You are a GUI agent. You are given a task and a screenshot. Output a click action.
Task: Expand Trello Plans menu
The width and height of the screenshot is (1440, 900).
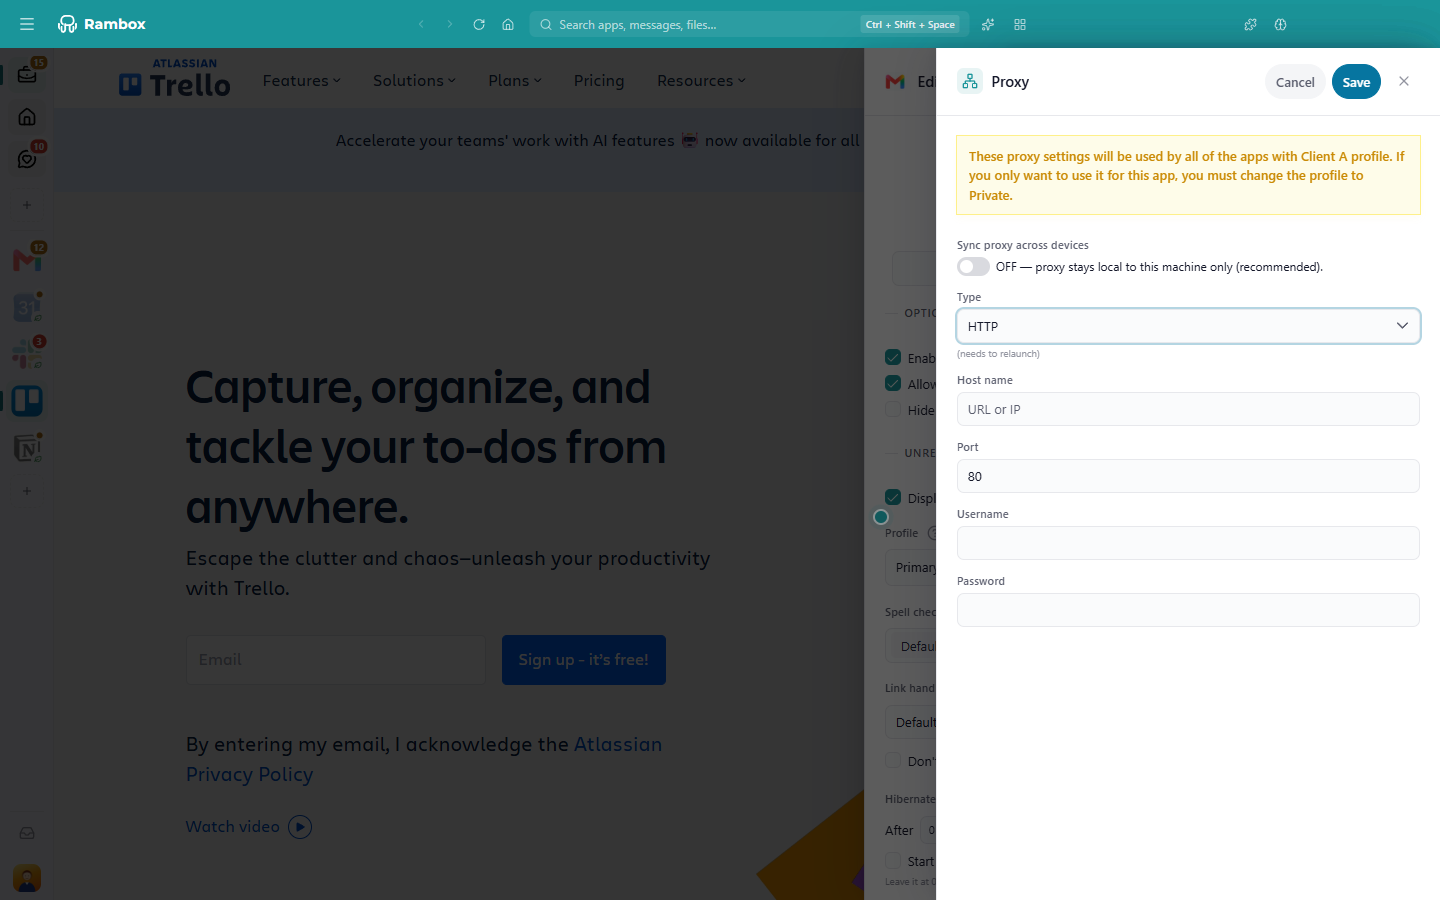pyautogui.click(x=515, y=81)
